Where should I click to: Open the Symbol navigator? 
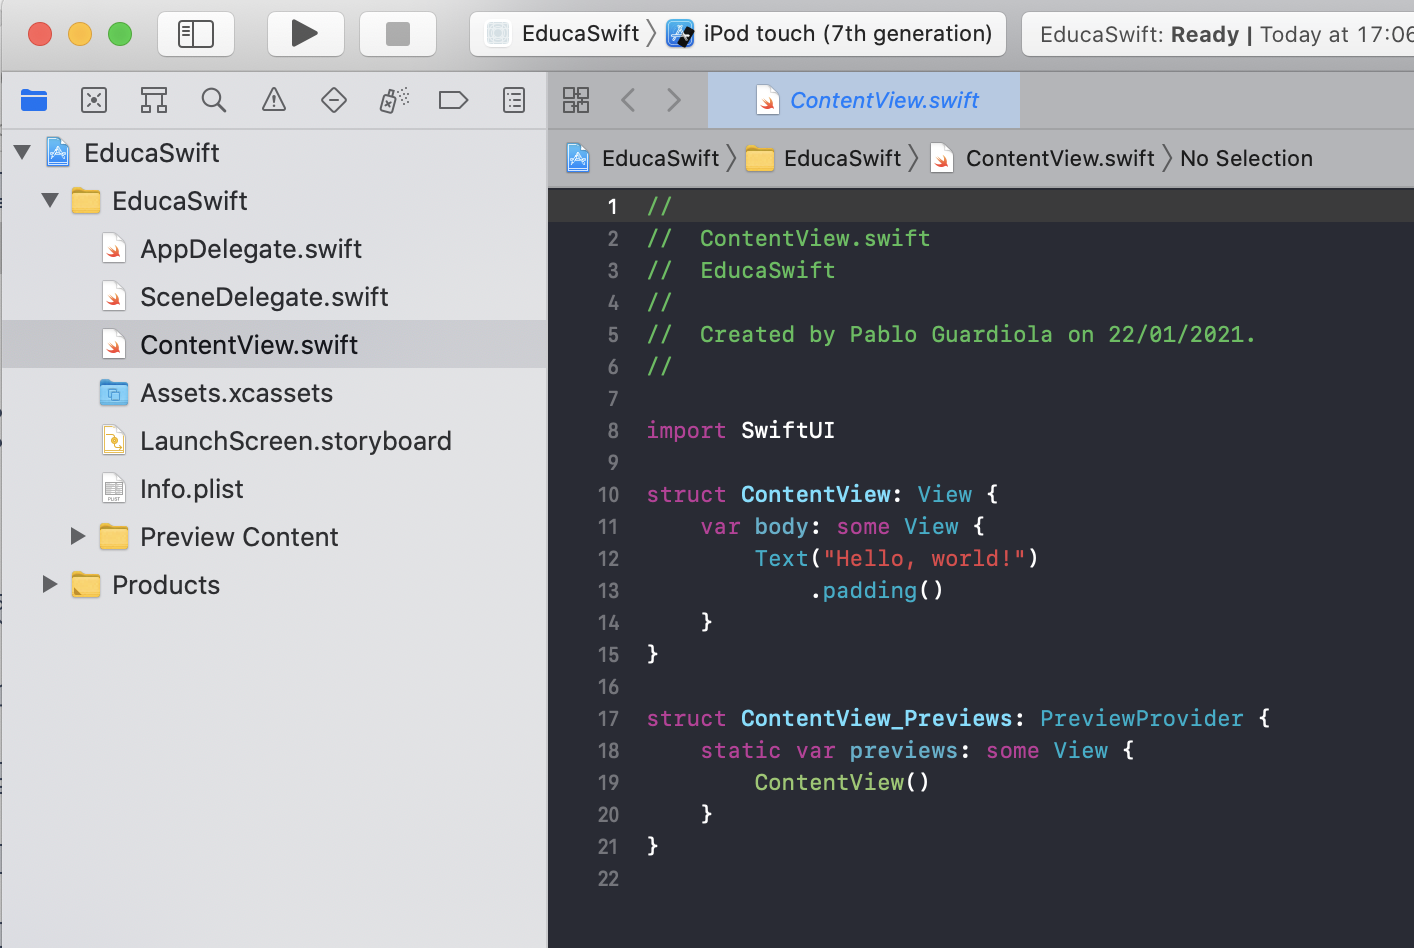click(154, 100)
